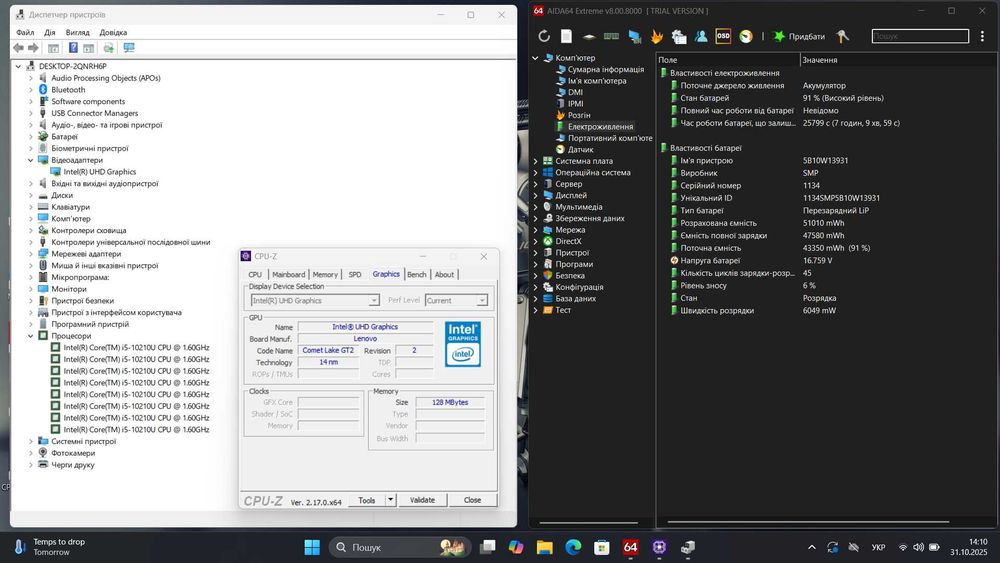The width and height of the screenshot is (1000, 563).
Task: Click the AIDA64 gauge monitor icon
Action: point(746,36)
